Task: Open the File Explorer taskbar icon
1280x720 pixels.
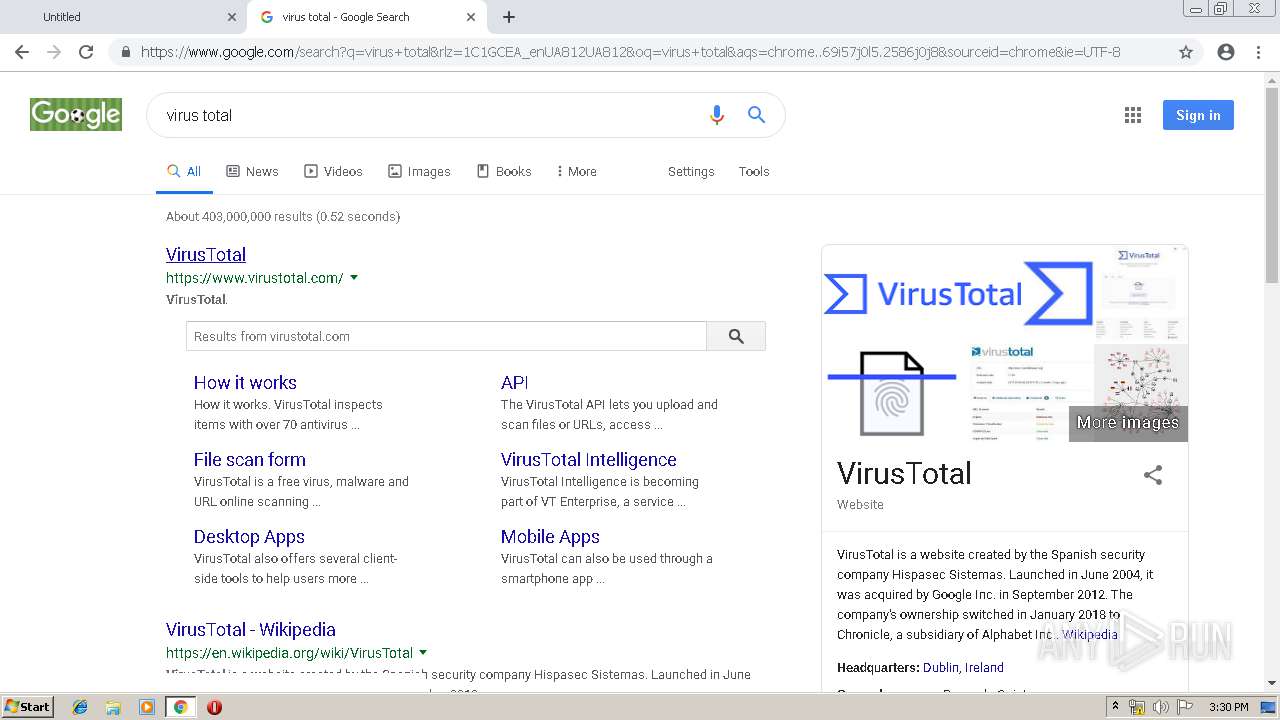Action: 113,707
